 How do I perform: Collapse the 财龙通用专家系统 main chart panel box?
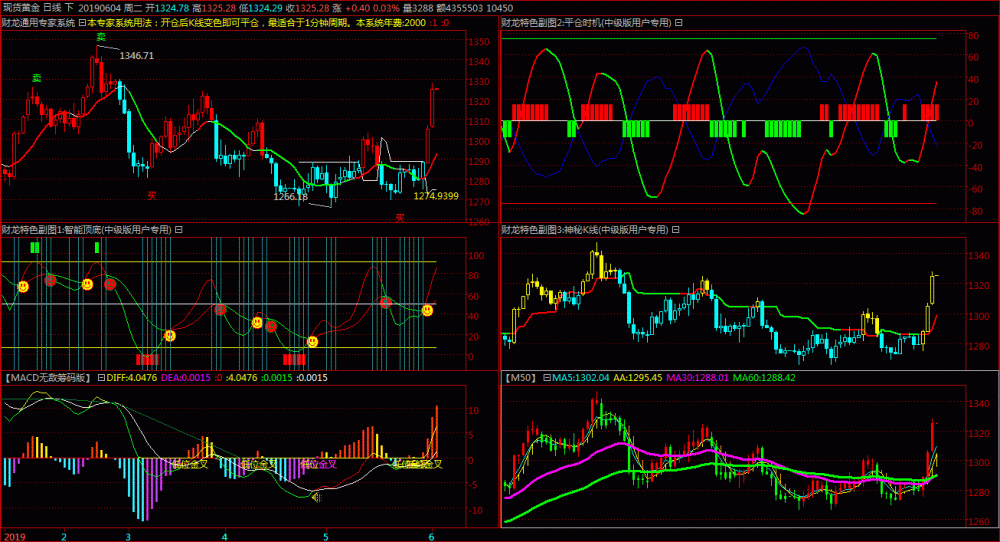82,22
